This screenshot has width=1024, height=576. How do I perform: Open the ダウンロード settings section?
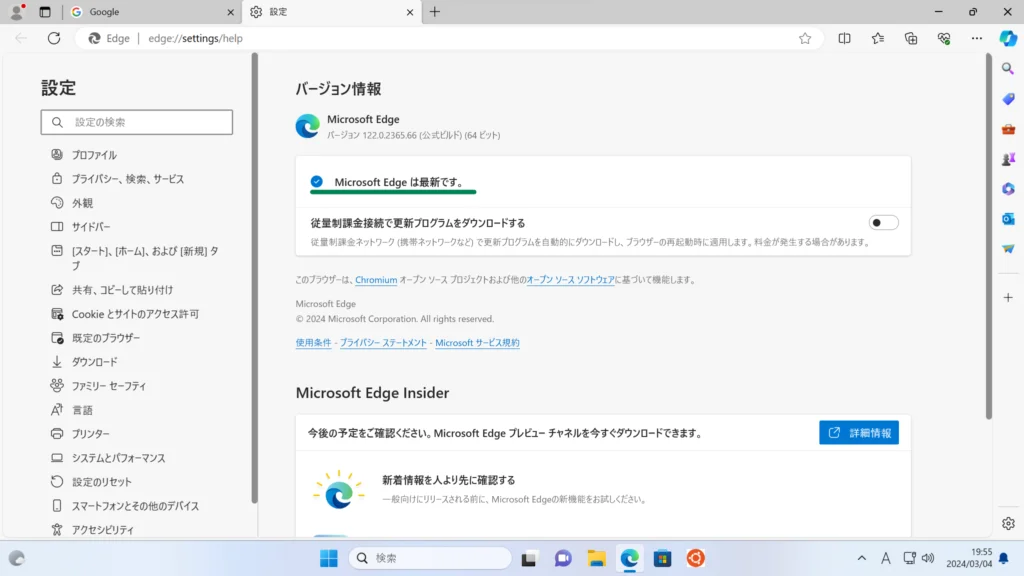pyautogui.click(x=94, y=362)
